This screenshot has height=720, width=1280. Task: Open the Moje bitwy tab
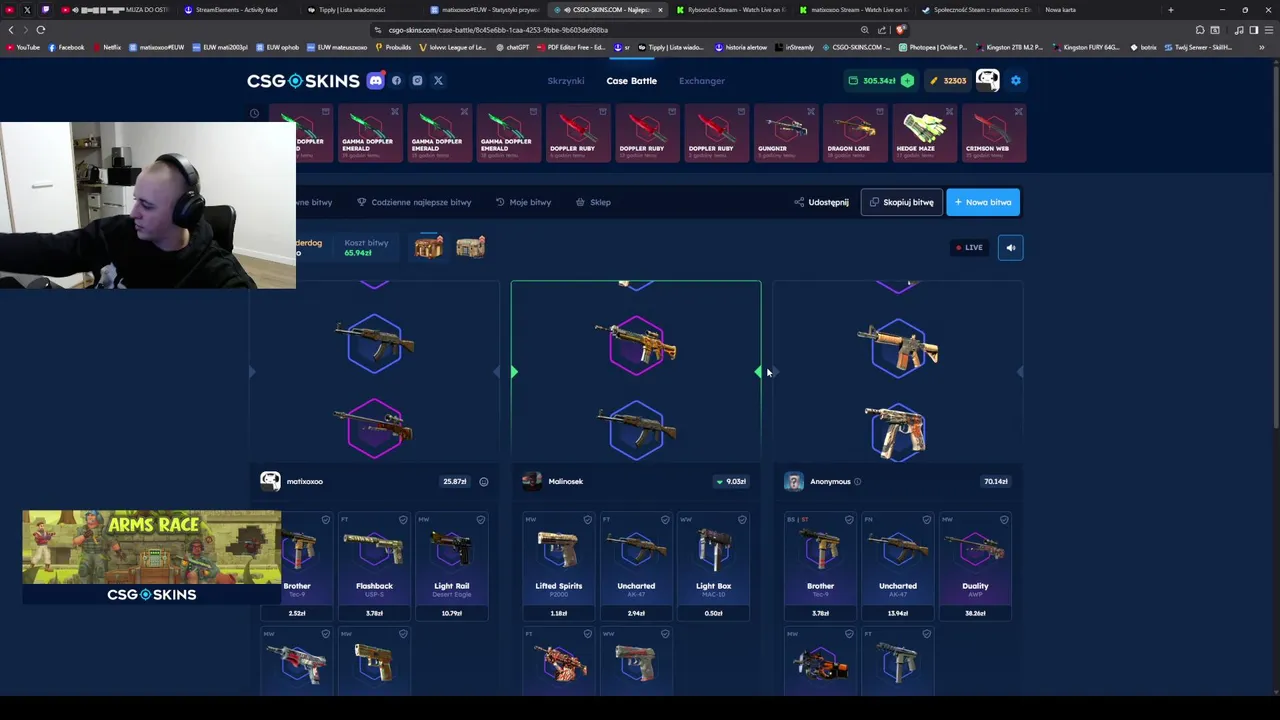pos(523,202)
